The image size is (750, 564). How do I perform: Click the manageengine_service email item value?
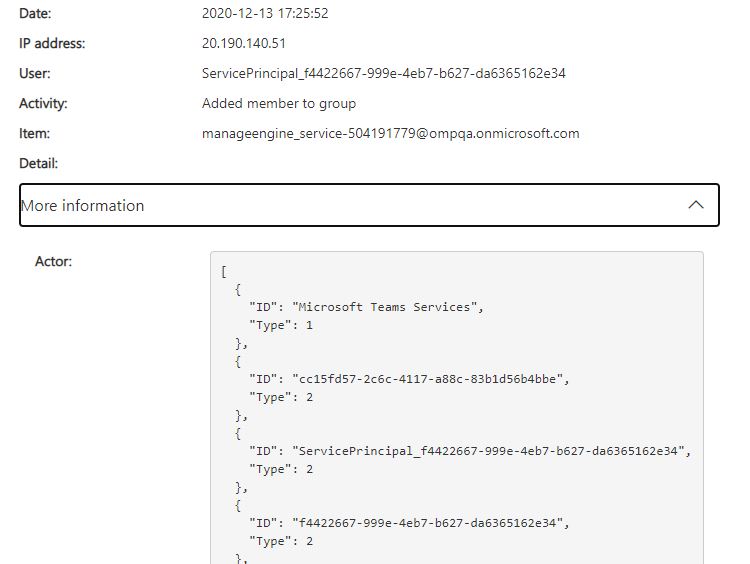point(391,134)
